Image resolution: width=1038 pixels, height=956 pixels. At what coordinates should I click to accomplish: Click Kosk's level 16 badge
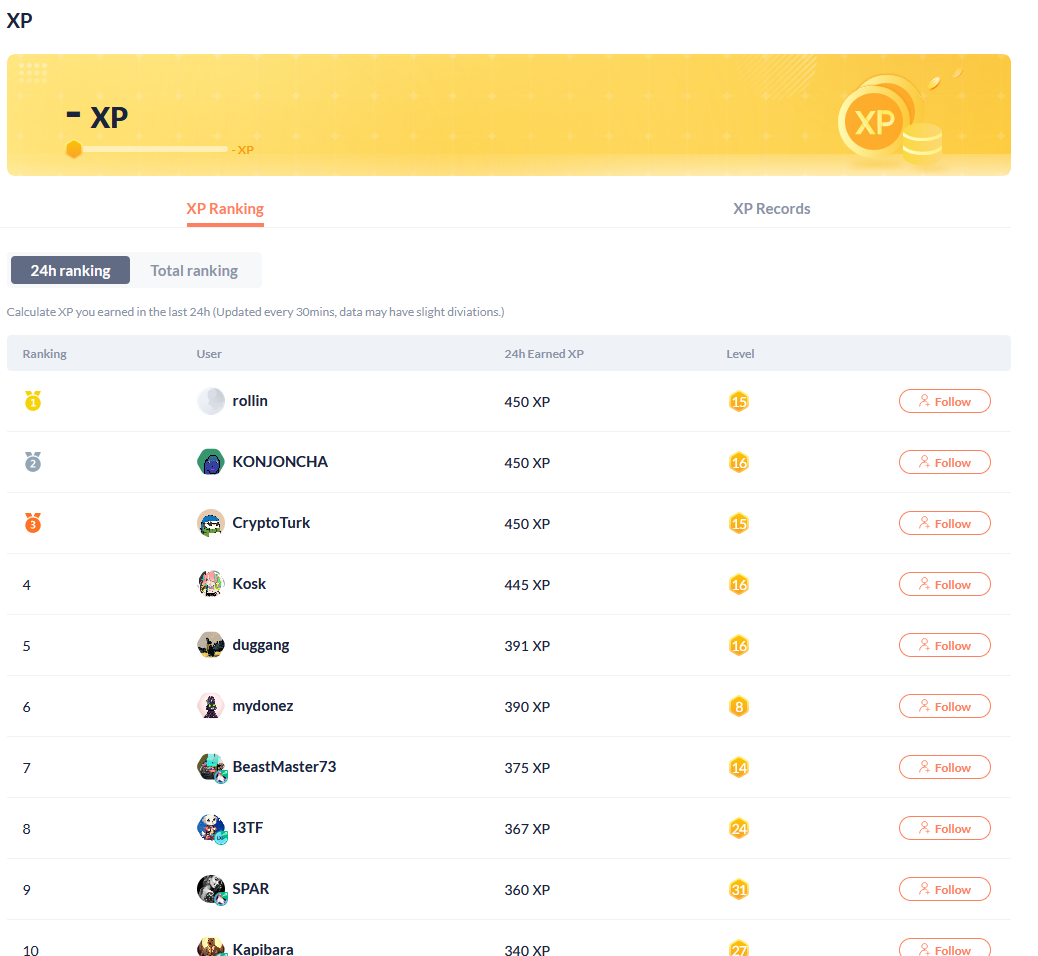(739, 584)
